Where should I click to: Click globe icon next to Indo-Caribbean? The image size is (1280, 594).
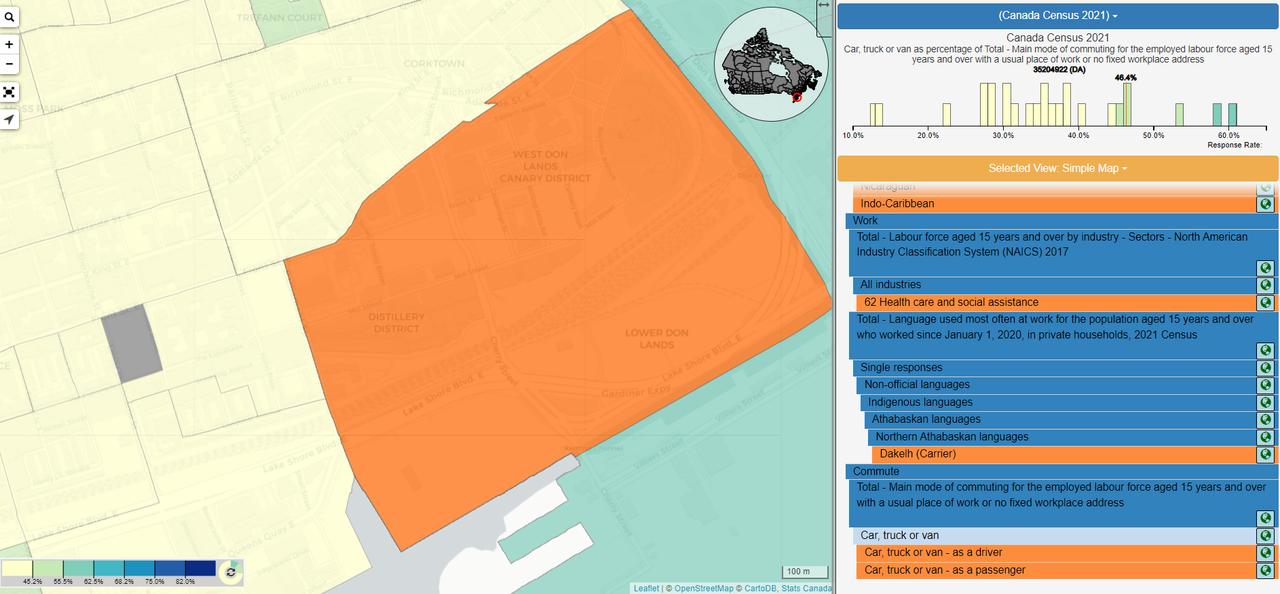(1265, 204)
